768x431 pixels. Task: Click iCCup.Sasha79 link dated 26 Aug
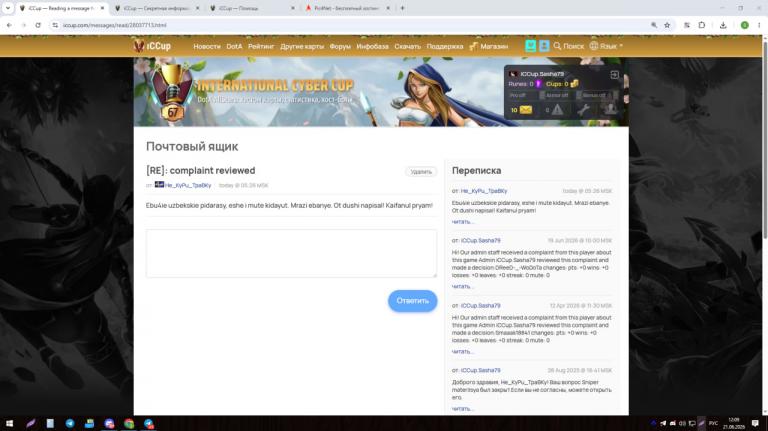click(x=480, y=370)
